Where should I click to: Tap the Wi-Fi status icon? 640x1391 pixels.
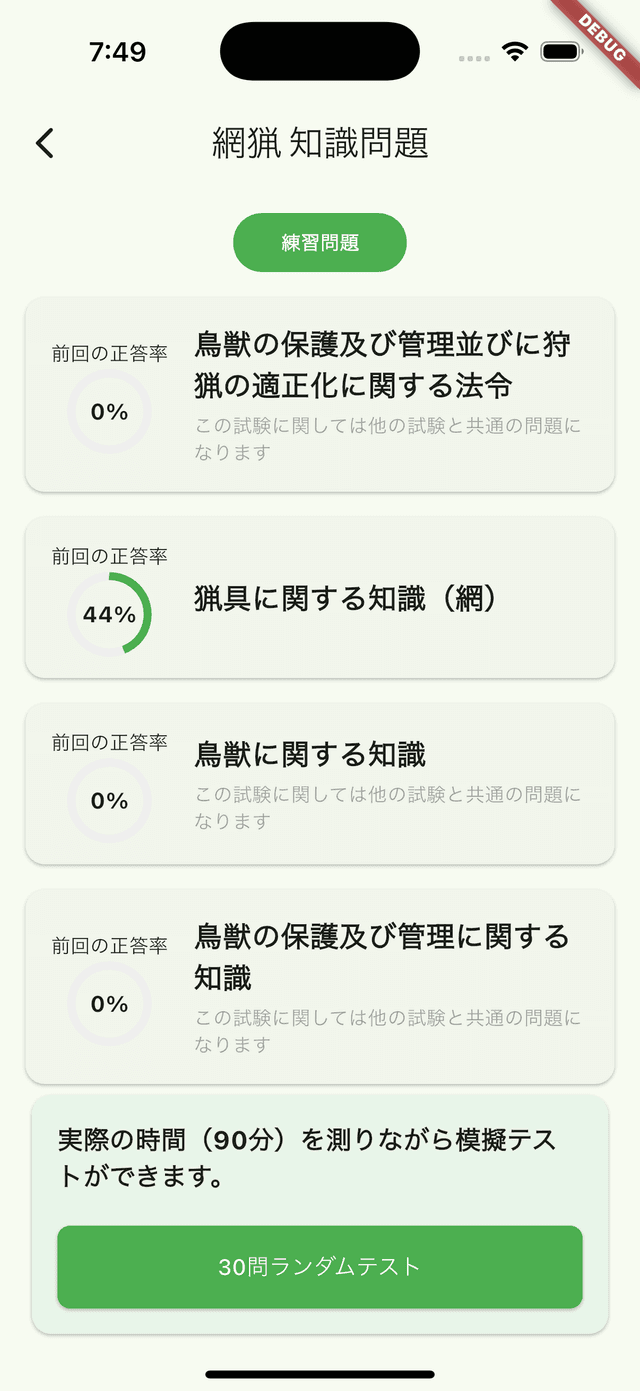pyautogui.click(x=515, y=52)
